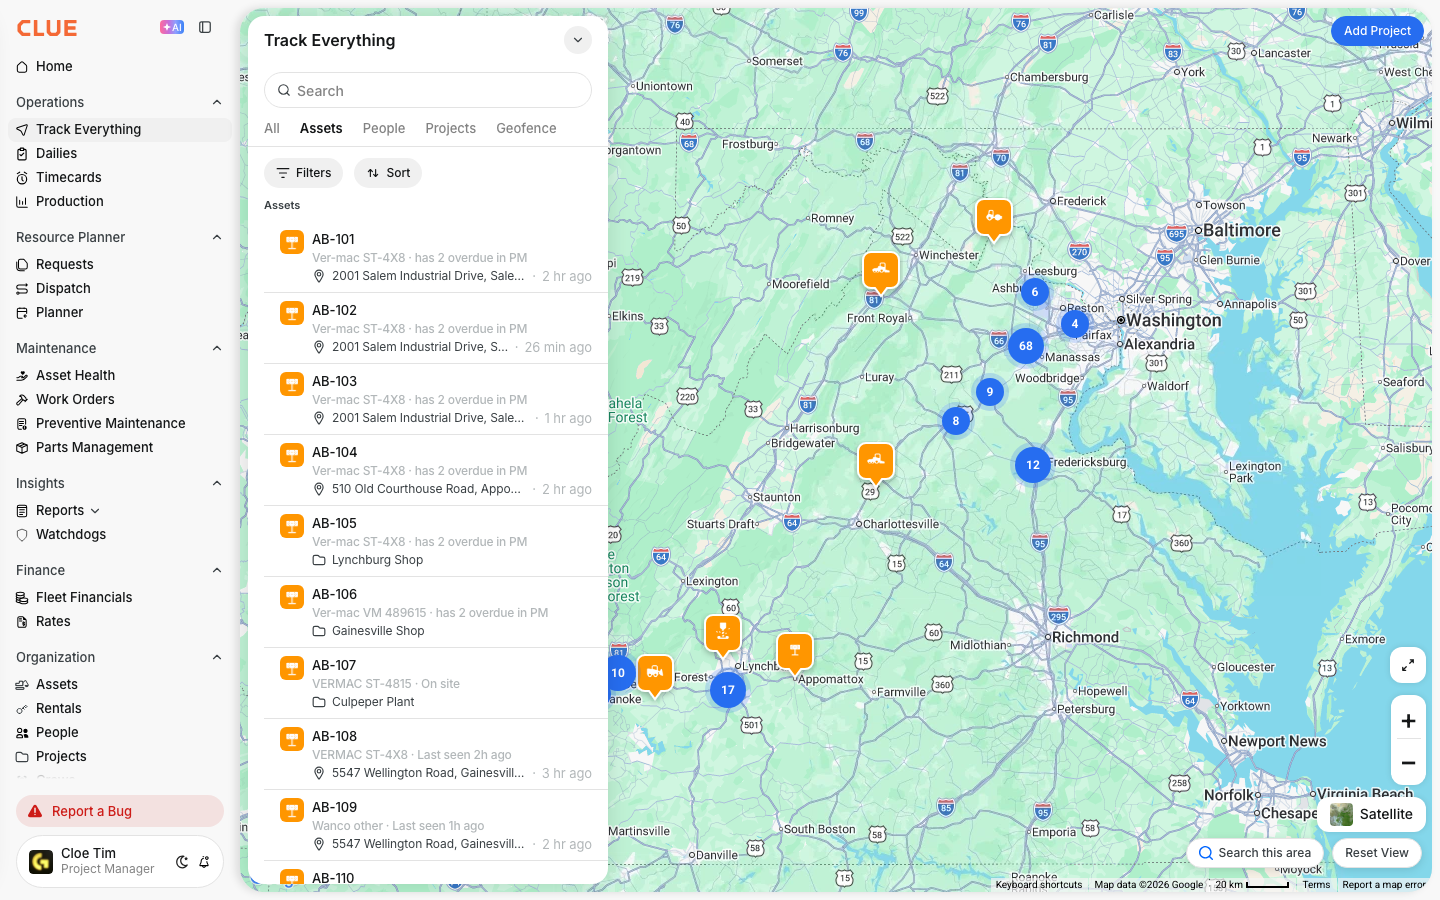Click the cluster marker labeled 68
1440x900 pixels.
pos(1026,346)
